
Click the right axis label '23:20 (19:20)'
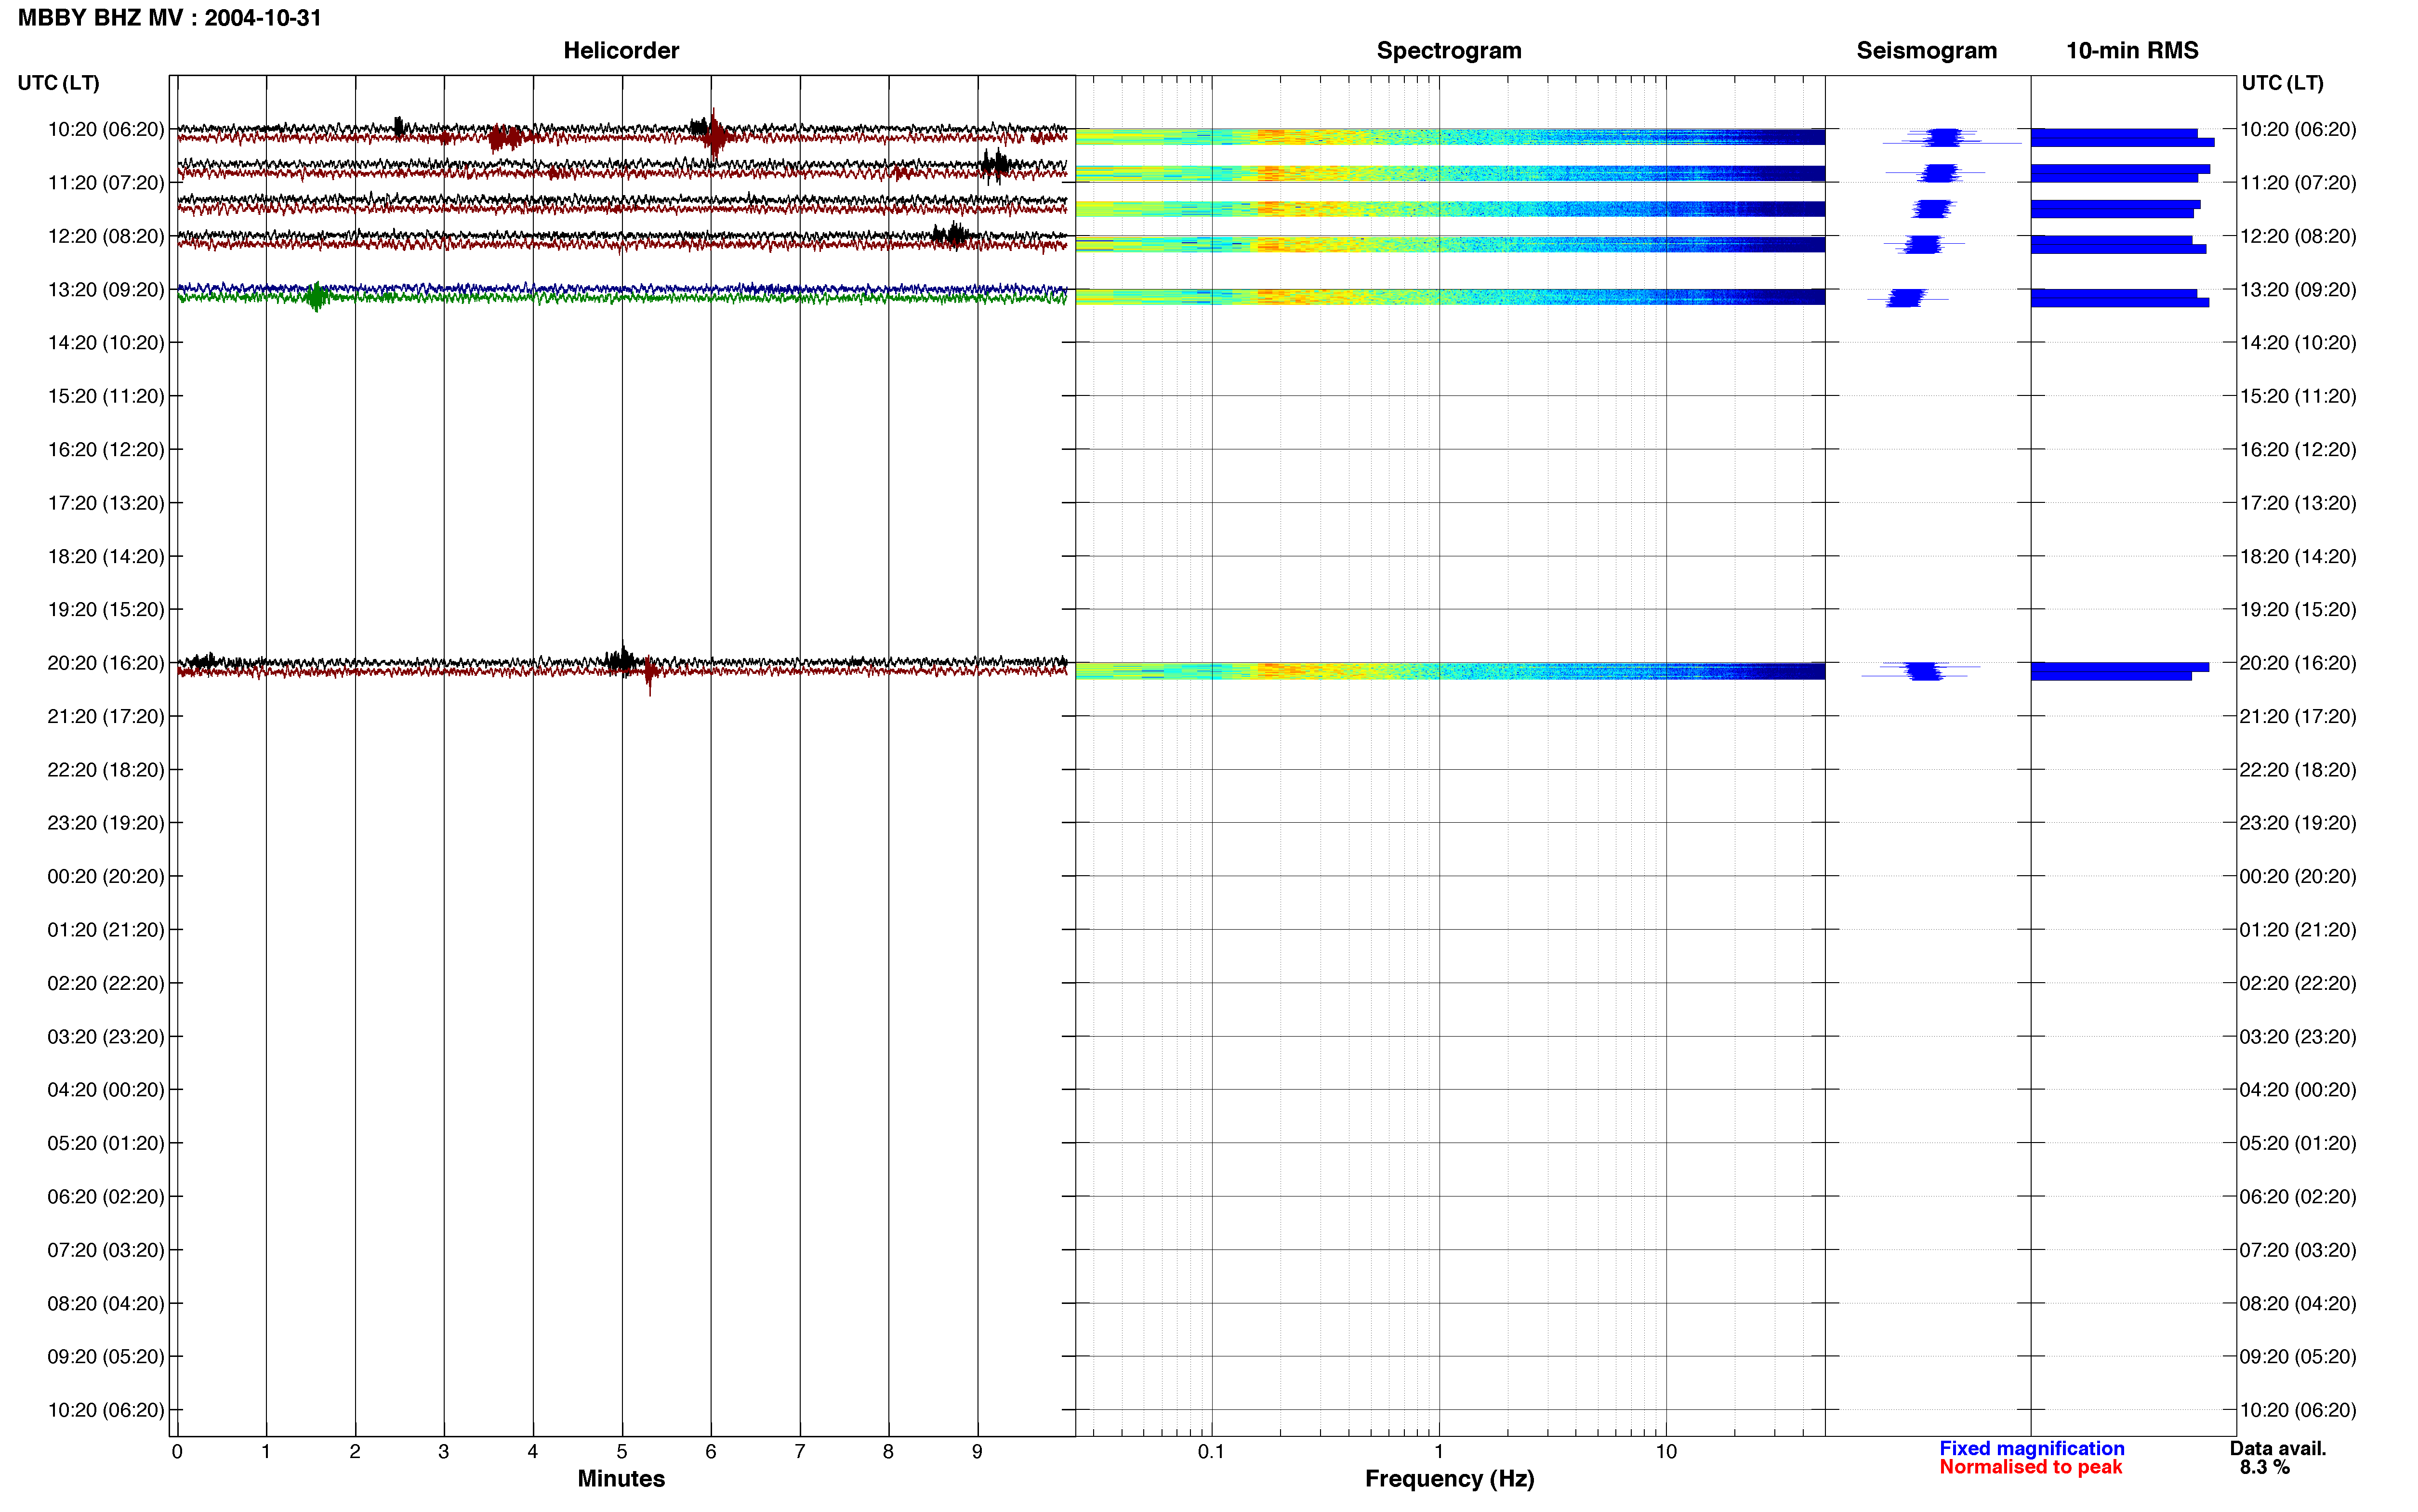[2298, 823]
